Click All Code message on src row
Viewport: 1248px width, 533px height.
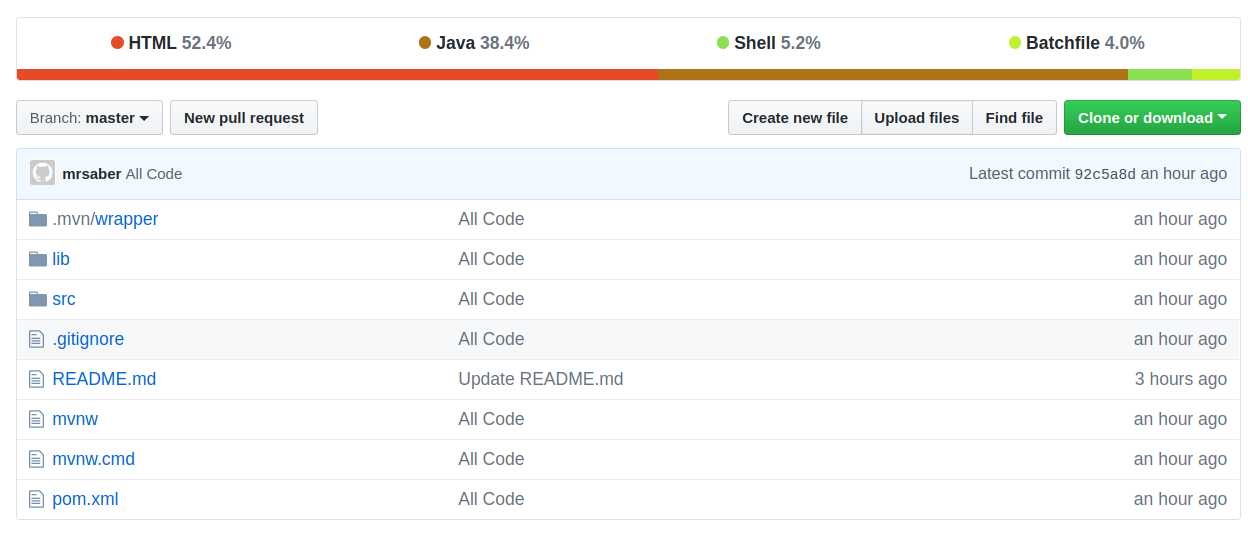(x=491, y=299)
